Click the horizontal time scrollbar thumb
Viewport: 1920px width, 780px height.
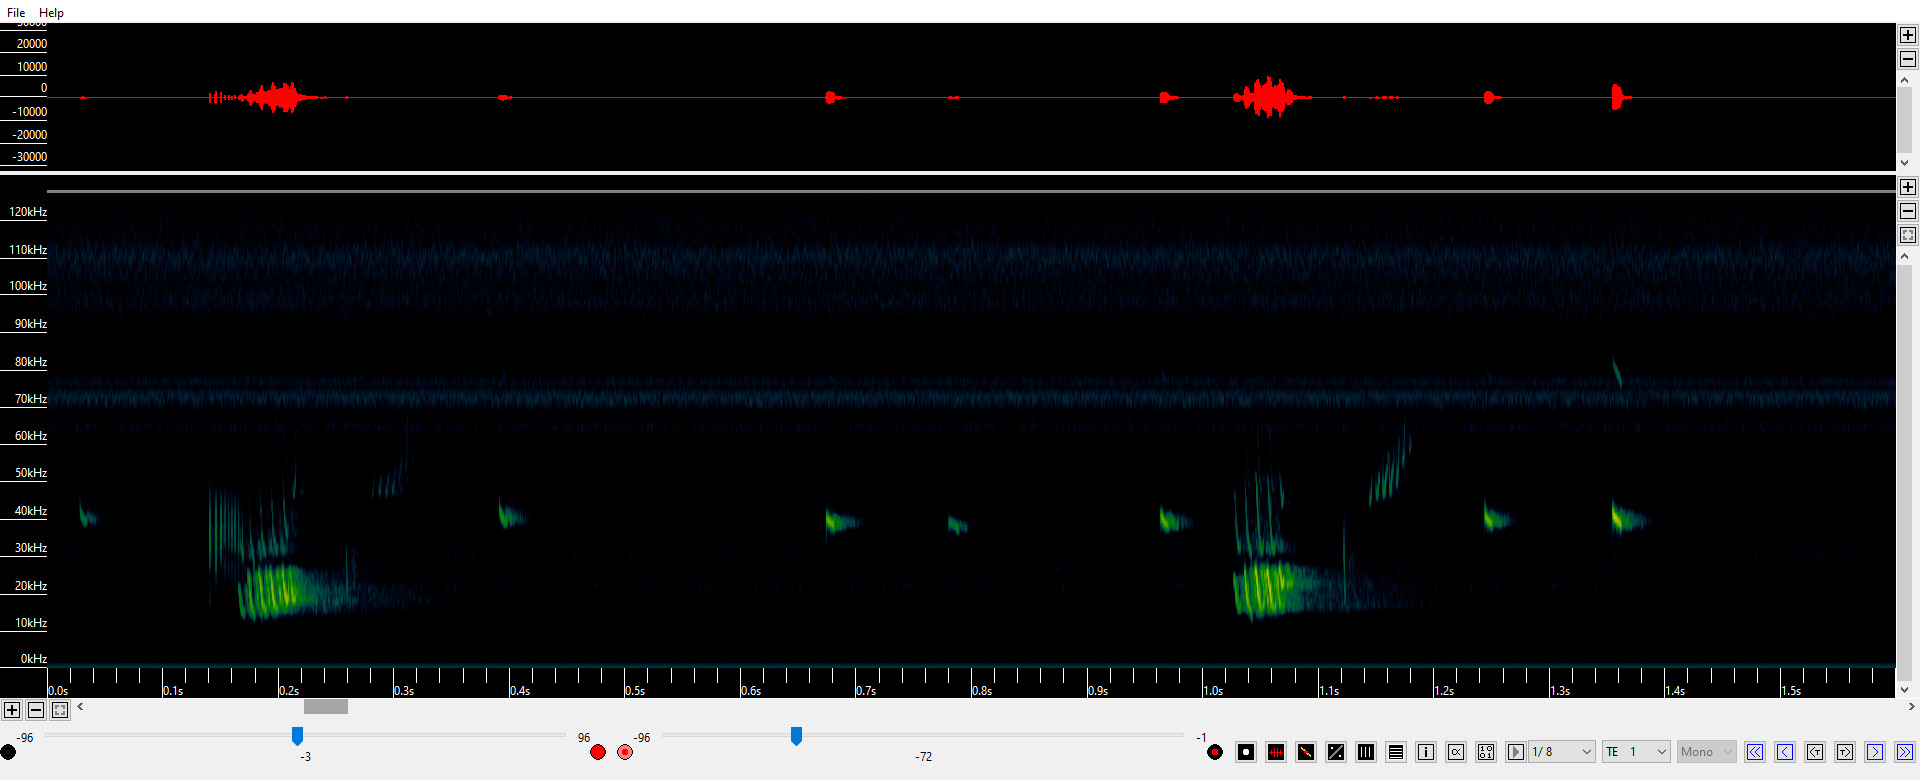pyautogui.click(x=326, y=707)
